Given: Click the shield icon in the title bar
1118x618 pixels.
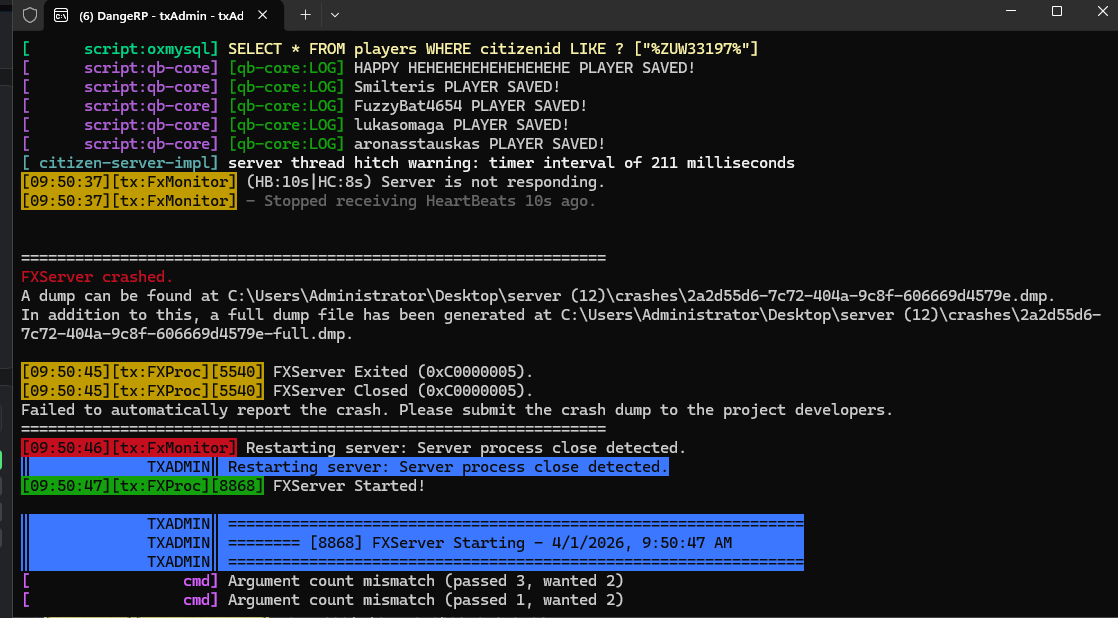Looking at the screenshot, I should 29,15.
